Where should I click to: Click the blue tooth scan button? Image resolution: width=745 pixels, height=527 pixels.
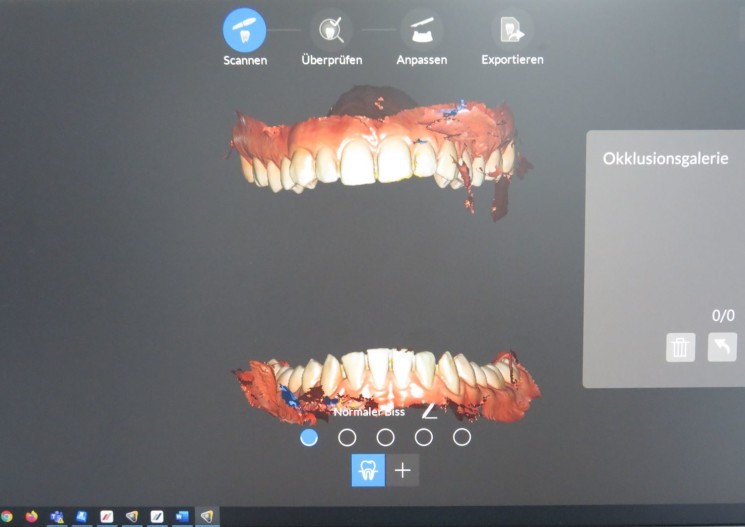point(368,470)
